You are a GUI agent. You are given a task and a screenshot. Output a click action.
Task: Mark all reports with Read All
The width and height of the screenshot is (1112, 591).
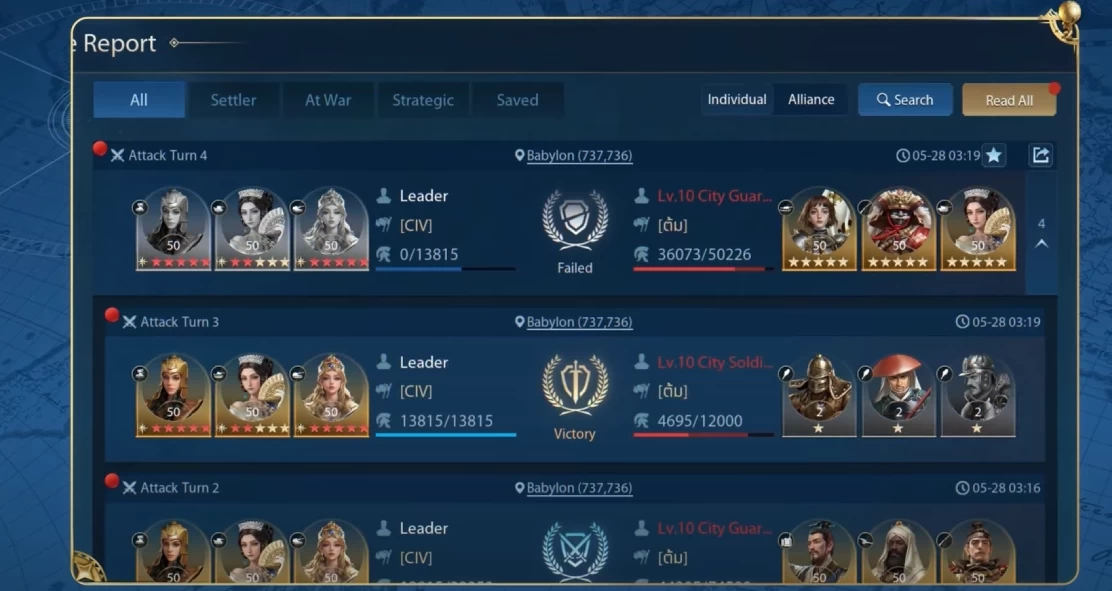pyautogui.click(x=1009, y=101)
